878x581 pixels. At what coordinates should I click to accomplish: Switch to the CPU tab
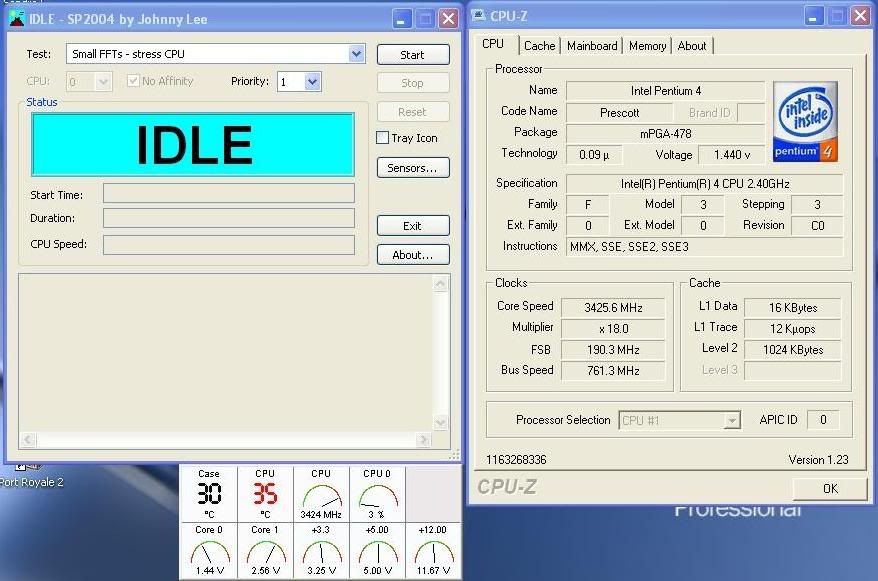point(493,44)
